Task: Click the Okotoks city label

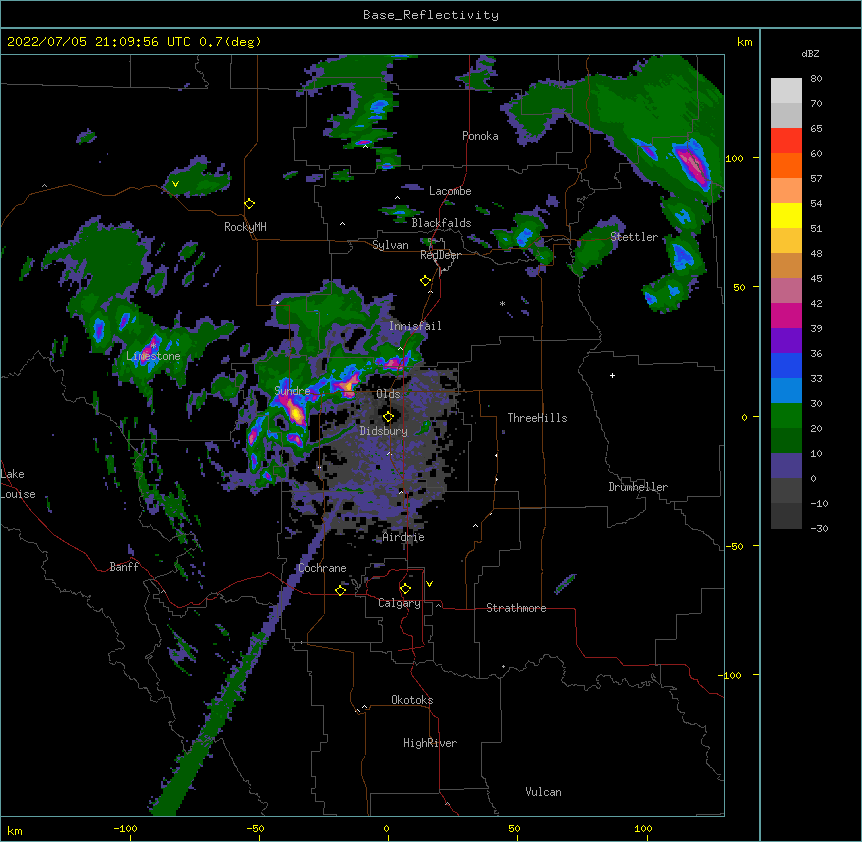Action: click(x=412, y=700)
